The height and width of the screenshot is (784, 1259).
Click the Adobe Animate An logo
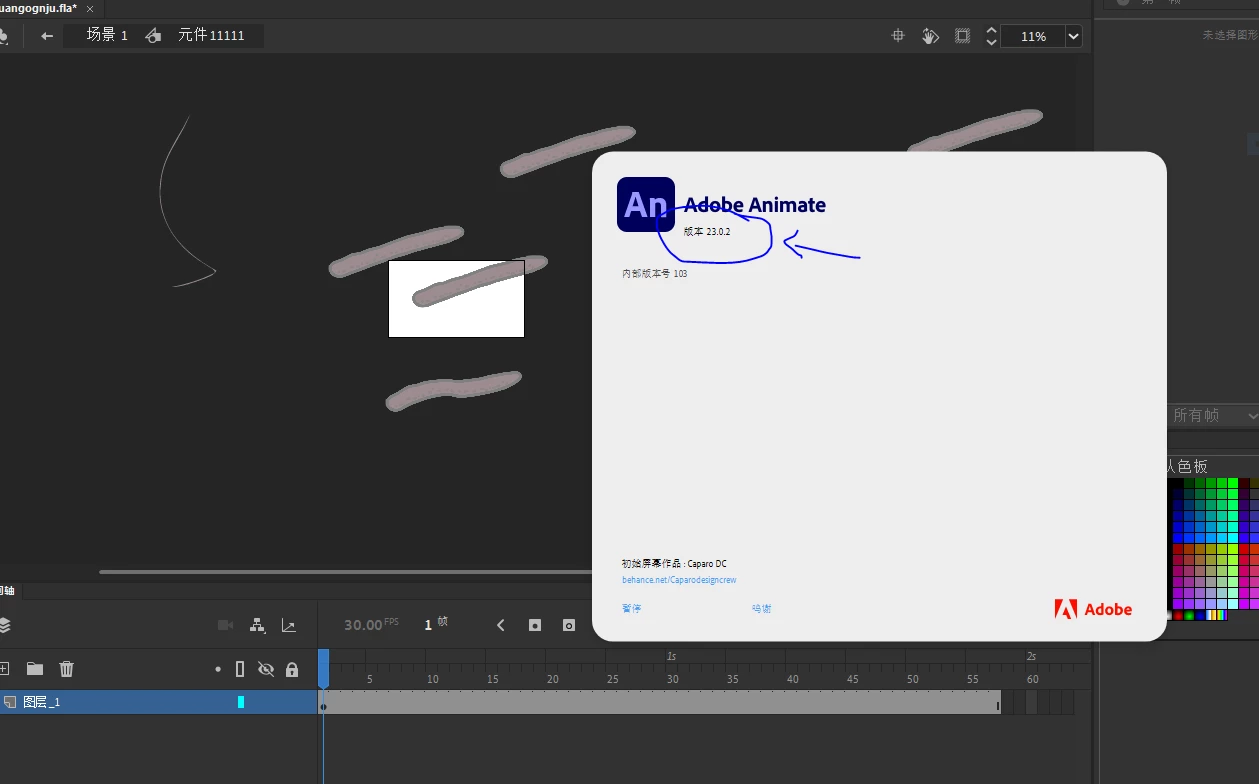646,204
